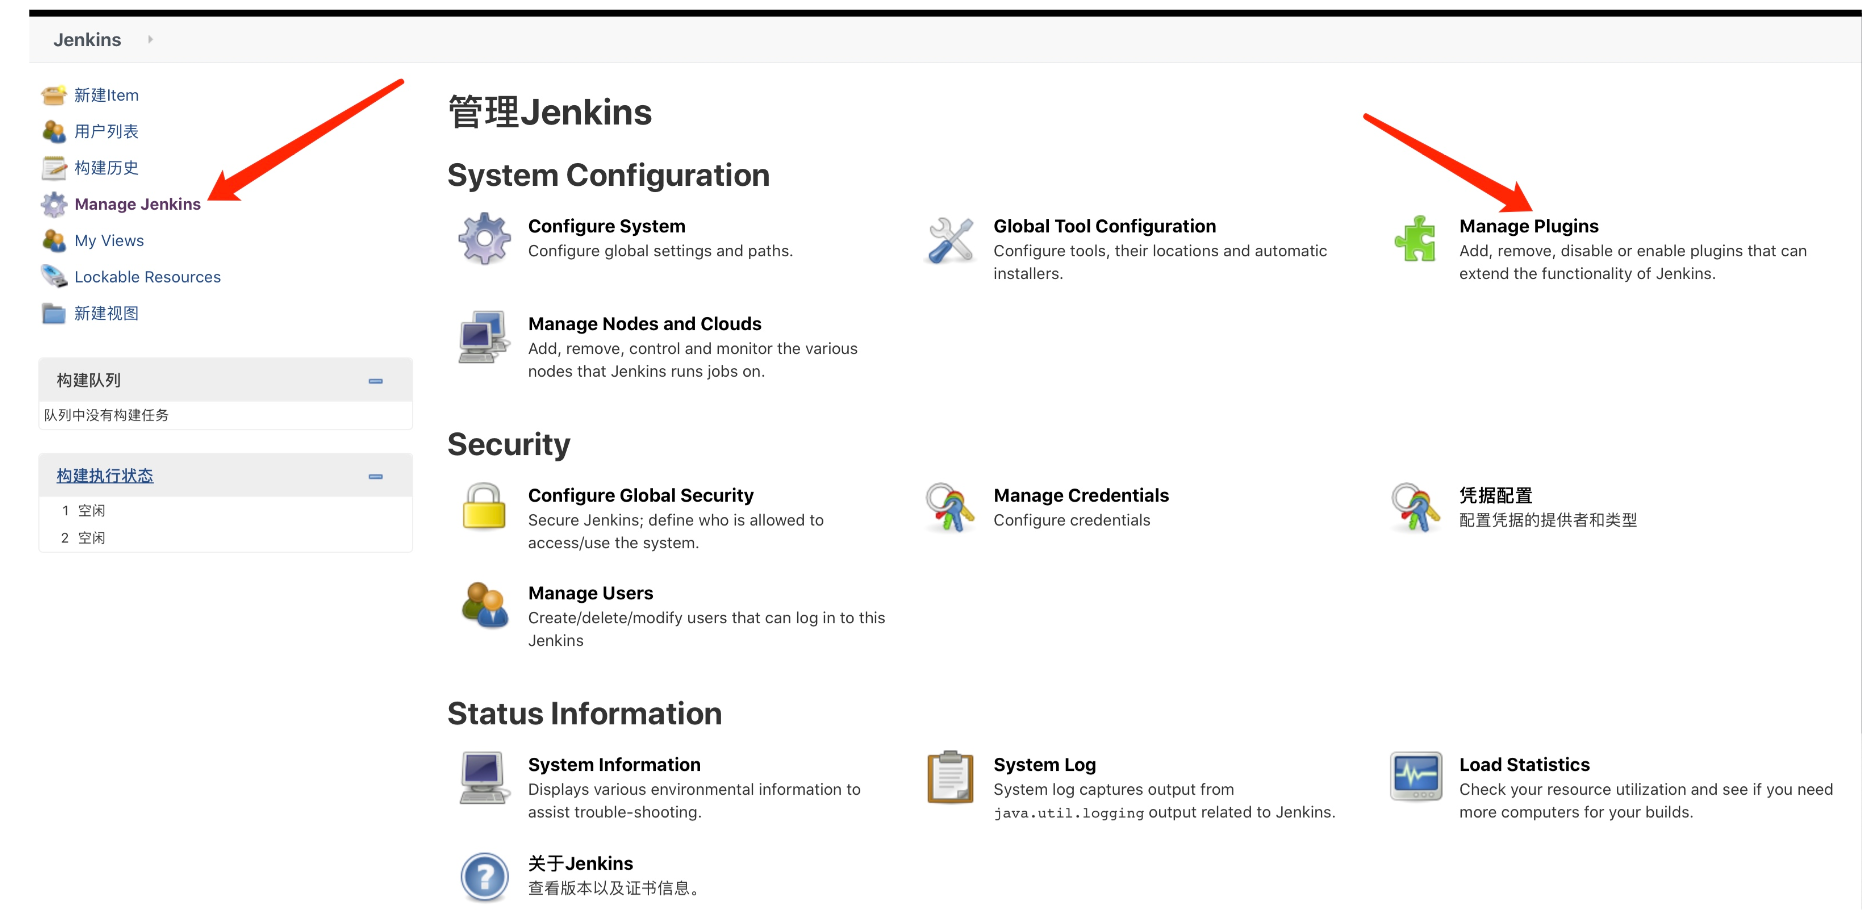Select executor 2 空闲 row
This screenshot has width=1862, height=914.
click(225, 538)
